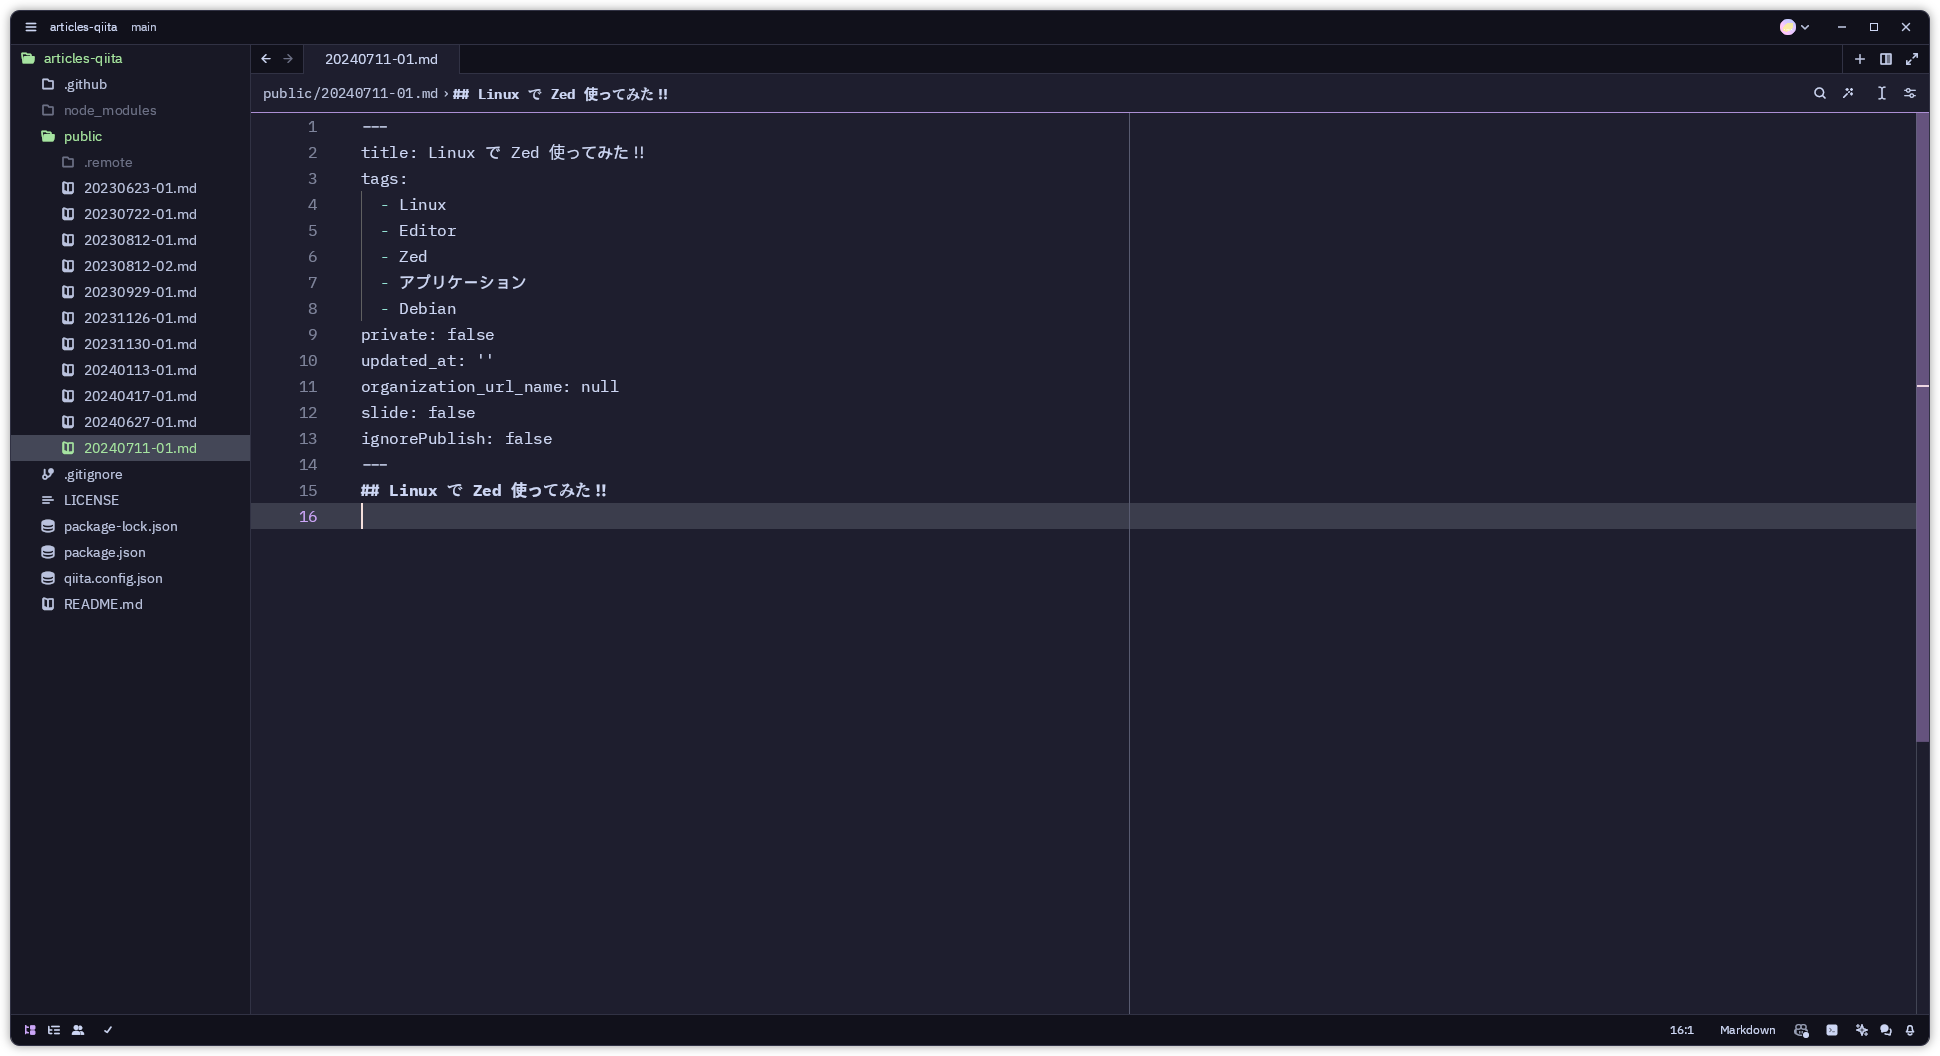This screenshot has height=1056, width=1940.
Task: Open editor controls via the sliders icon
Action: pyautogui.click(x=1910, y=93)
